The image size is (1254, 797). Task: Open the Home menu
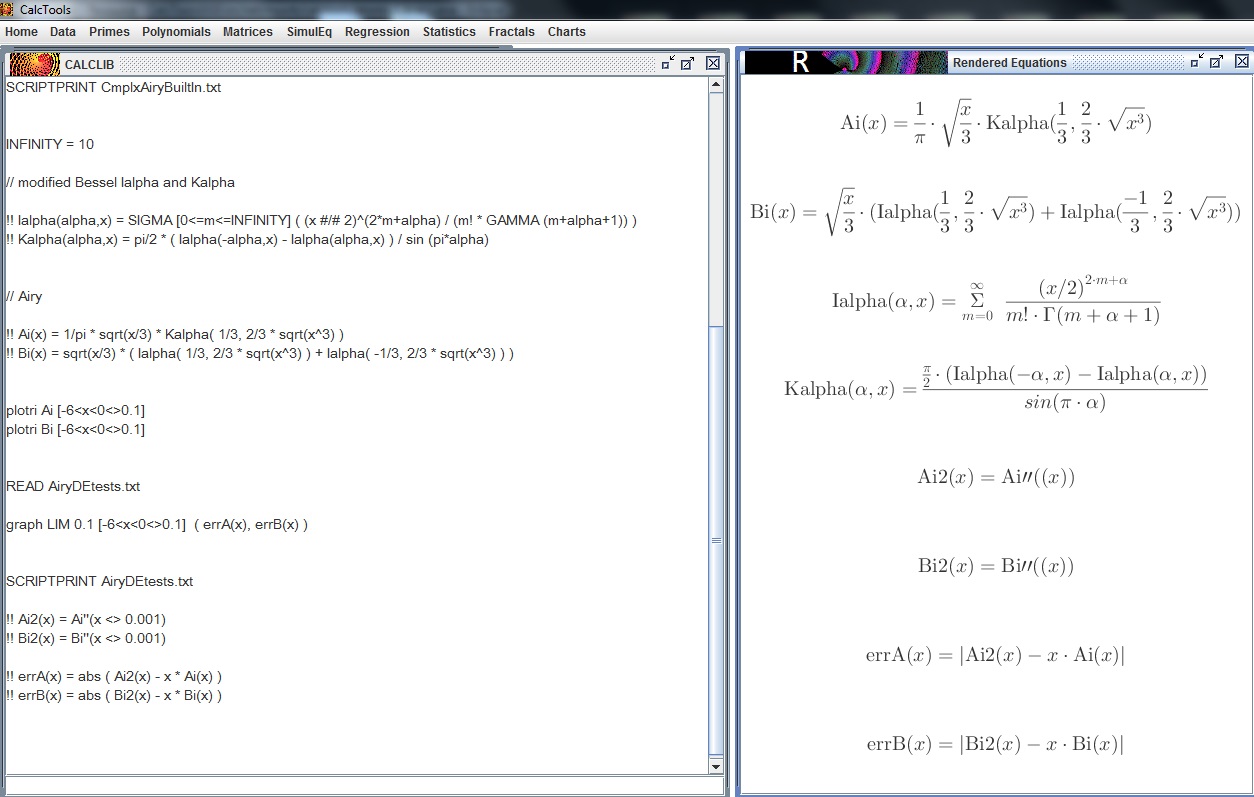(21, 32)
